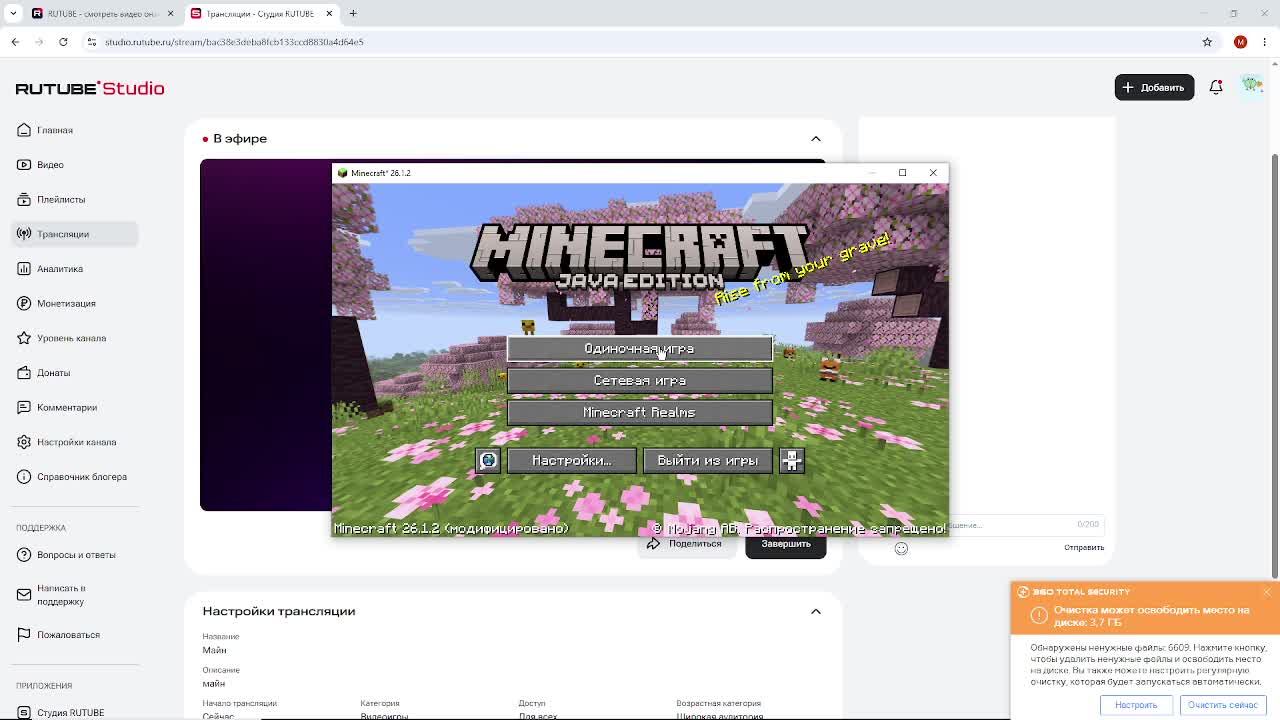Maximize the Minecraft window

click(x=902, y=173)
